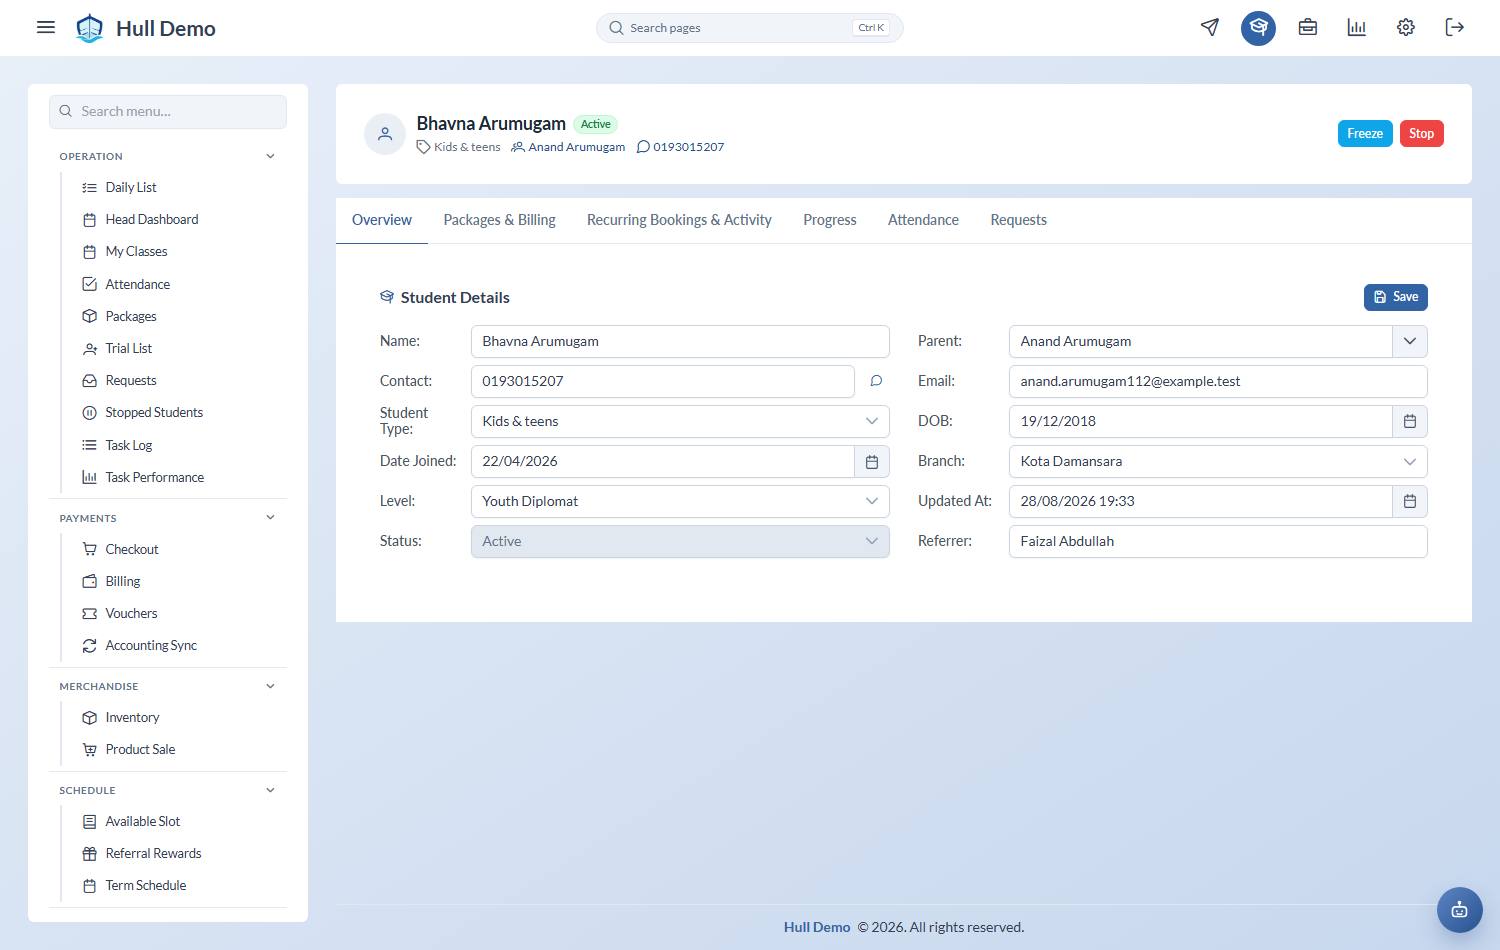Collapse the PAYMENTS section
The image size is (1500, 950).
[270, 518]
